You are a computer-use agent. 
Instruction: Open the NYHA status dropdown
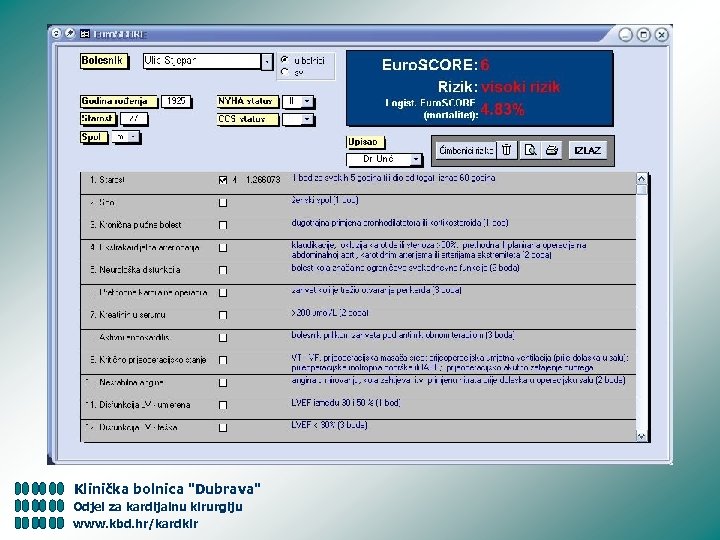click(x=307, y=101)
